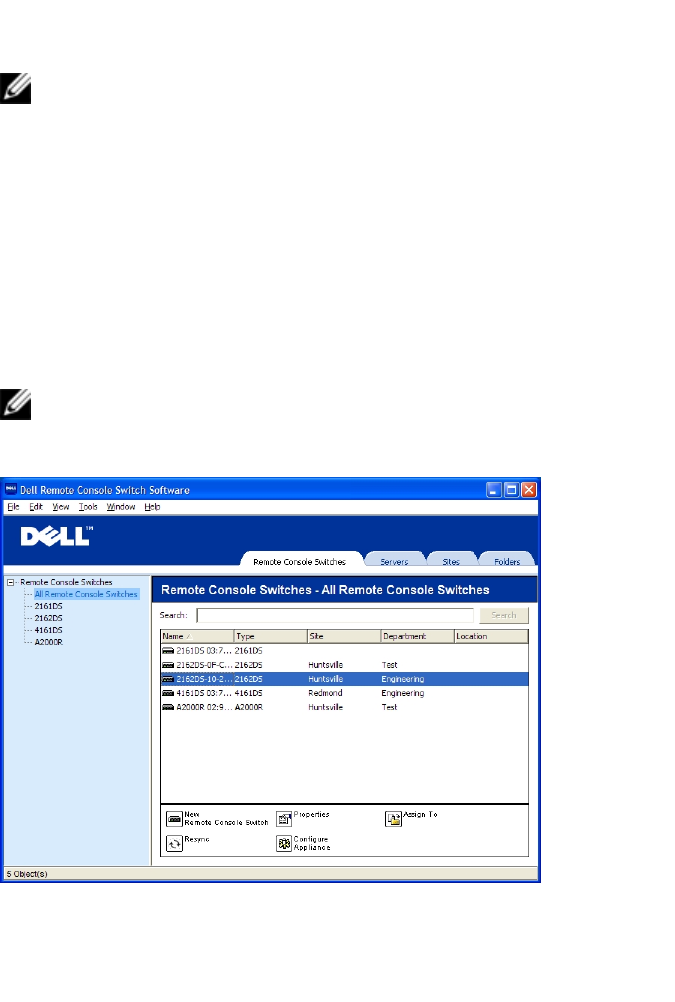Viewport: 675px width, 1002px height.
Task: Click the title bar Dell application icon
Action: 11,489
